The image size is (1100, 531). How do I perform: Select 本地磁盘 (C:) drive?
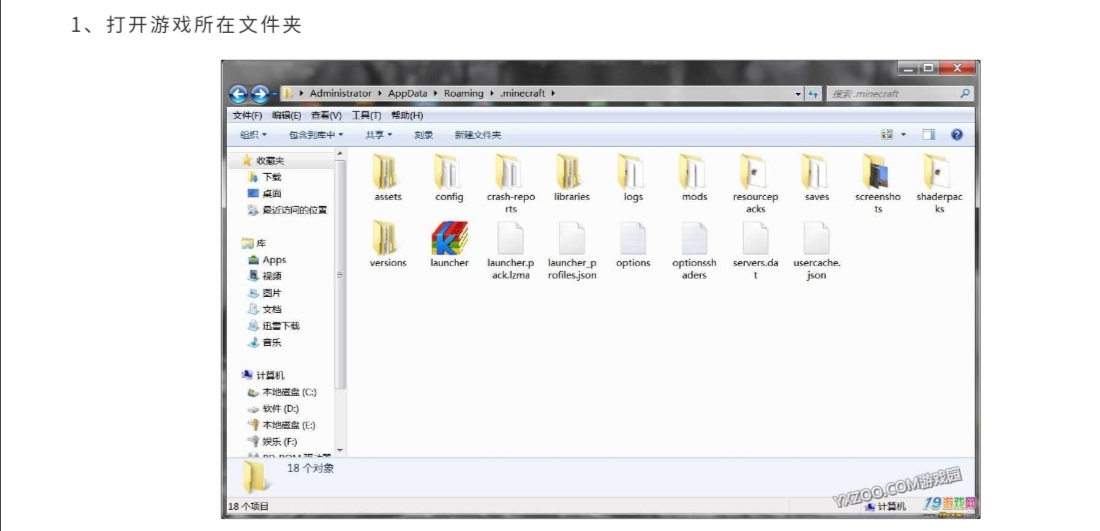click(x=282, y=392)
